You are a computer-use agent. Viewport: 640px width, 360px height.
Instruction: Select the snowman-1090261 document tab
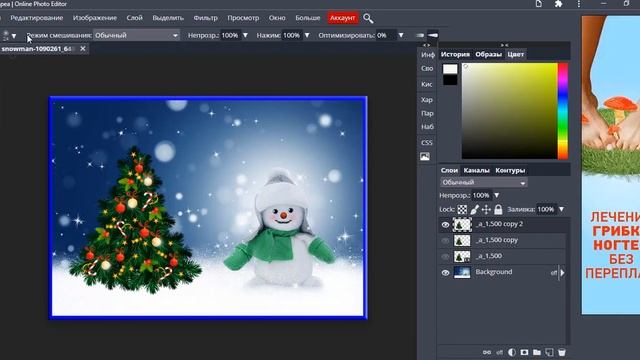pyautogui.click(x=38, y=49)
